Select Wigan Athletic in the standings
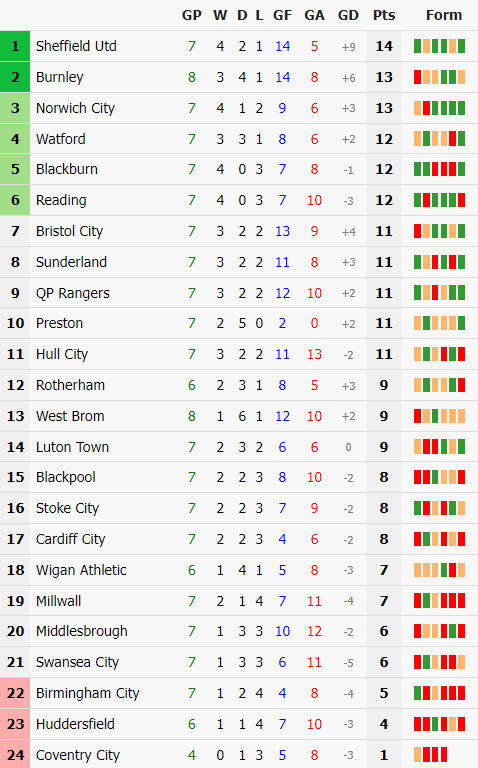 pyautogui.click(x=81, y=570)
